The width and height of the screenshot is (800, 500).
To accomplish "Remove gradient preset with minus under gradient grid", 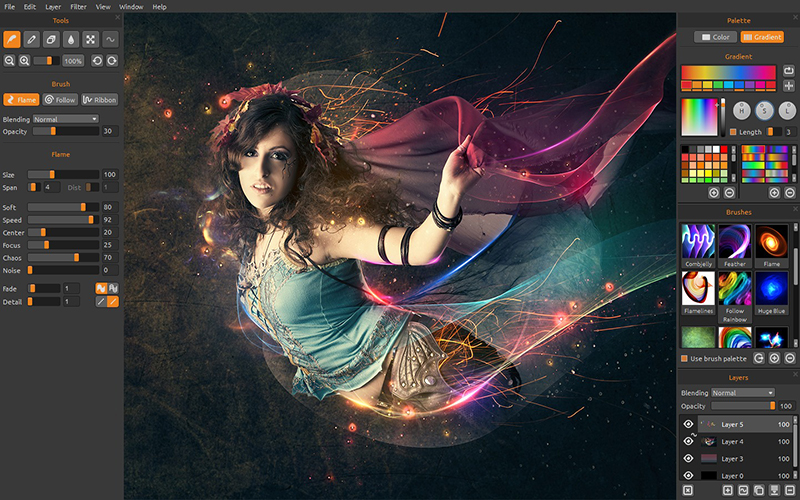I will click(790, 192).
